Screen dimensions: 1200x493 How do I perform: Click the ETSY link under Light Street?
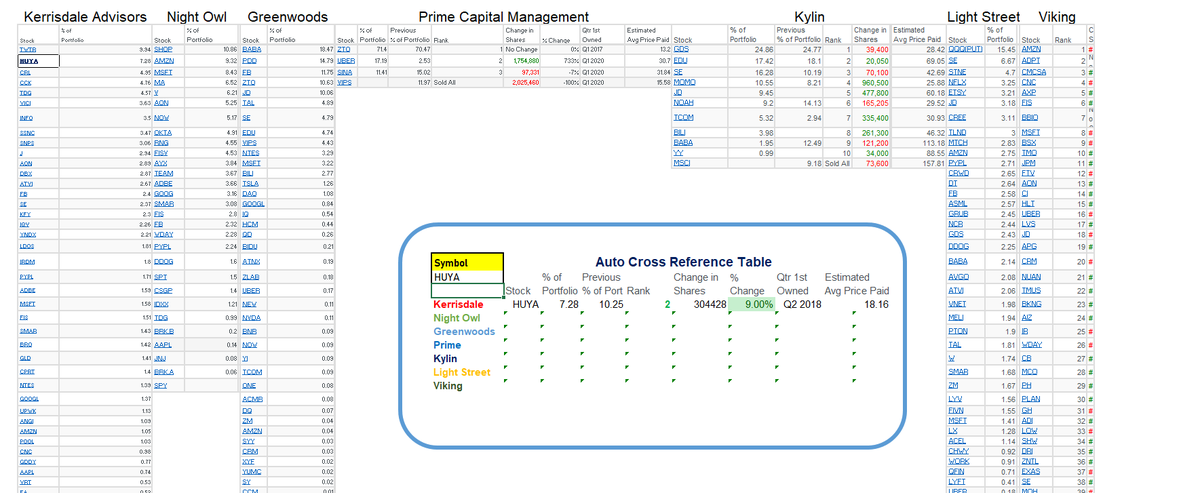[957, 92]
